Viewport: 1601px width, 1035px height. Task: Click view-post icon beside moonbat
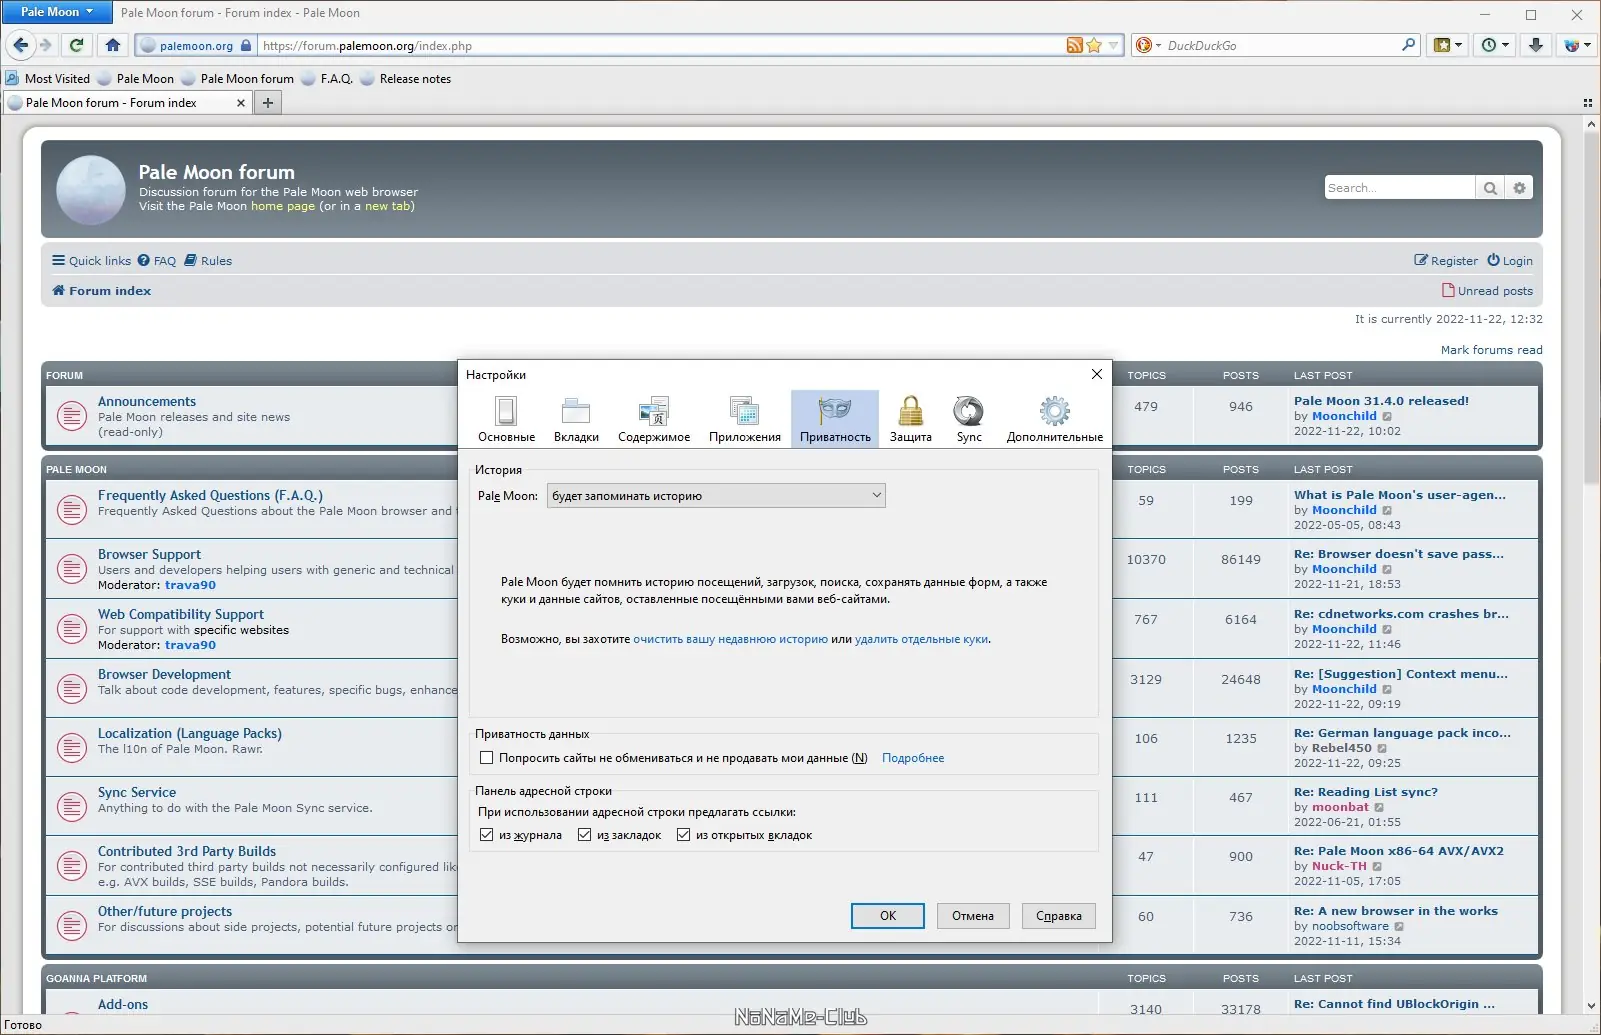tap(1379, 808)
